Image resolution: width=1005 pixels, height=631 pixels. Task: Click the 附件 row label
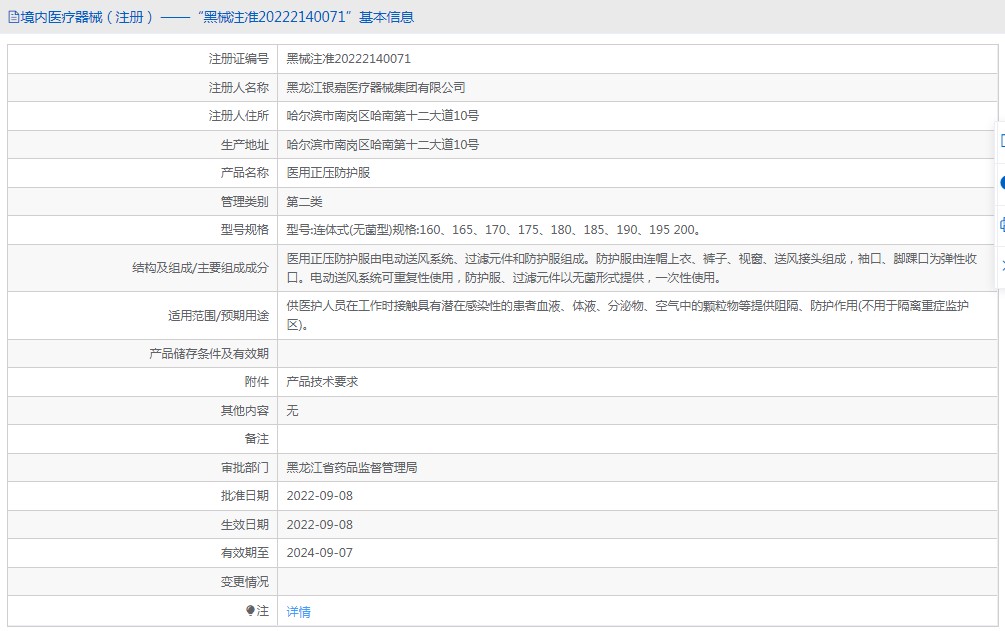pyautogui.click(x=256, y=382)
